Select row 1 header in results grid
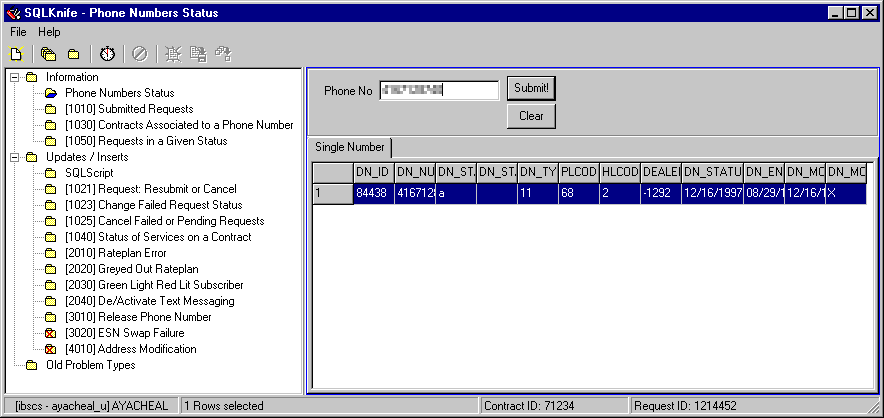This screenshot has height=418, width=884. [x=333, y=193]
